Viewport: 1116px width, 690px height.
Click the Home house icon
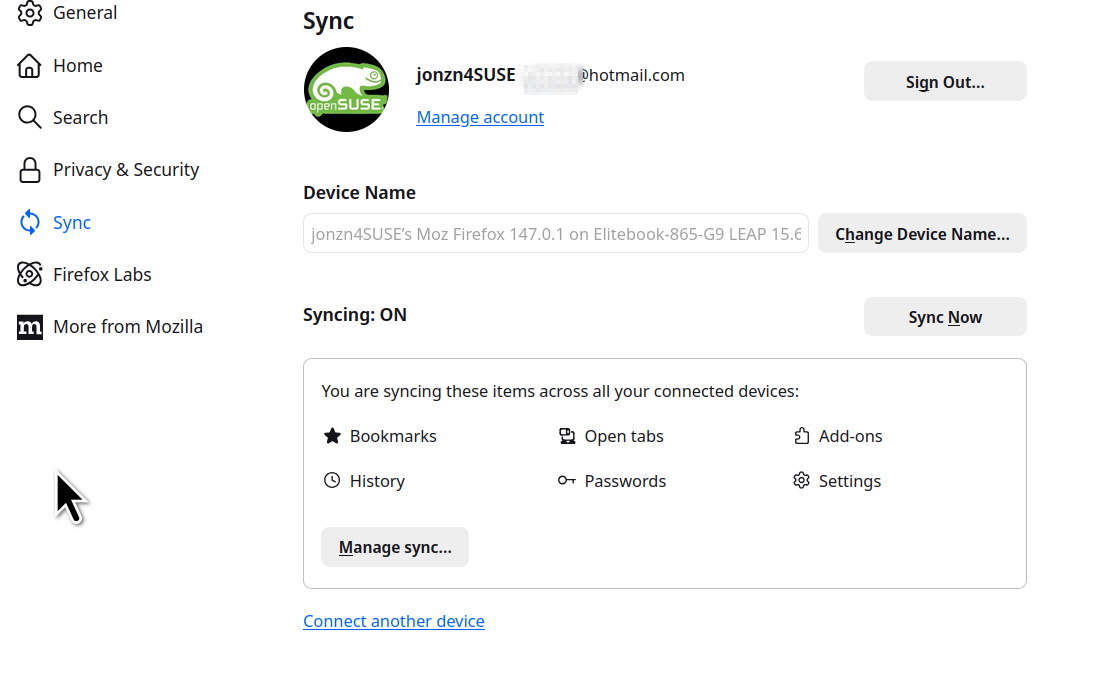point(30,66)
